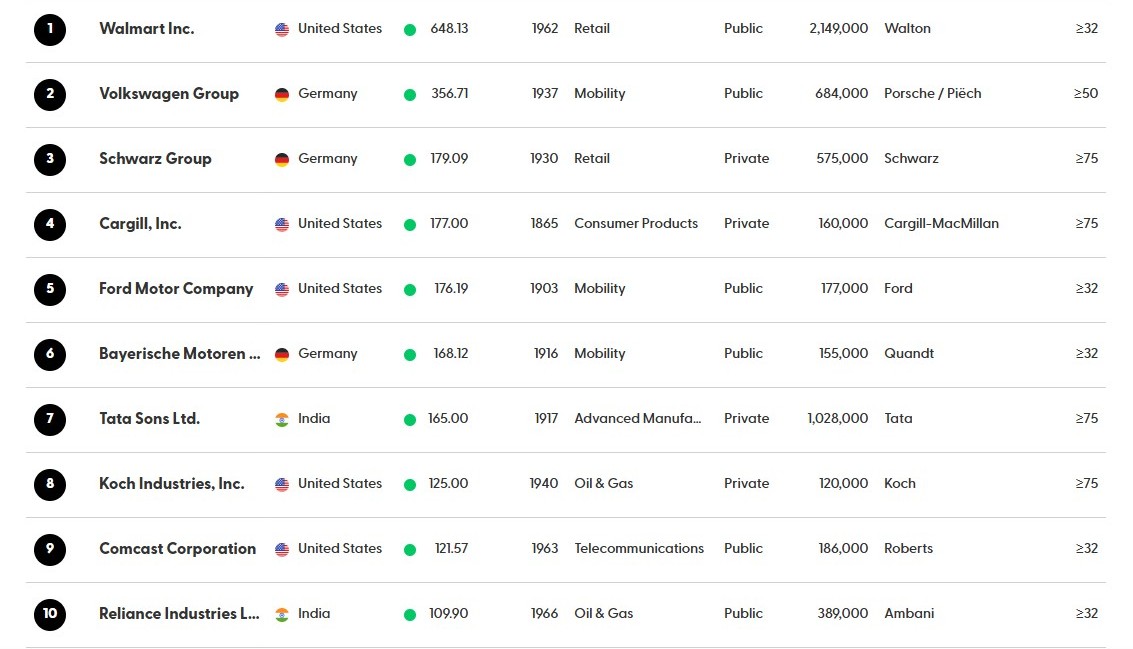Click the rank 5 badge for Ford
The image size is (1133, 649).
[50, 290]
